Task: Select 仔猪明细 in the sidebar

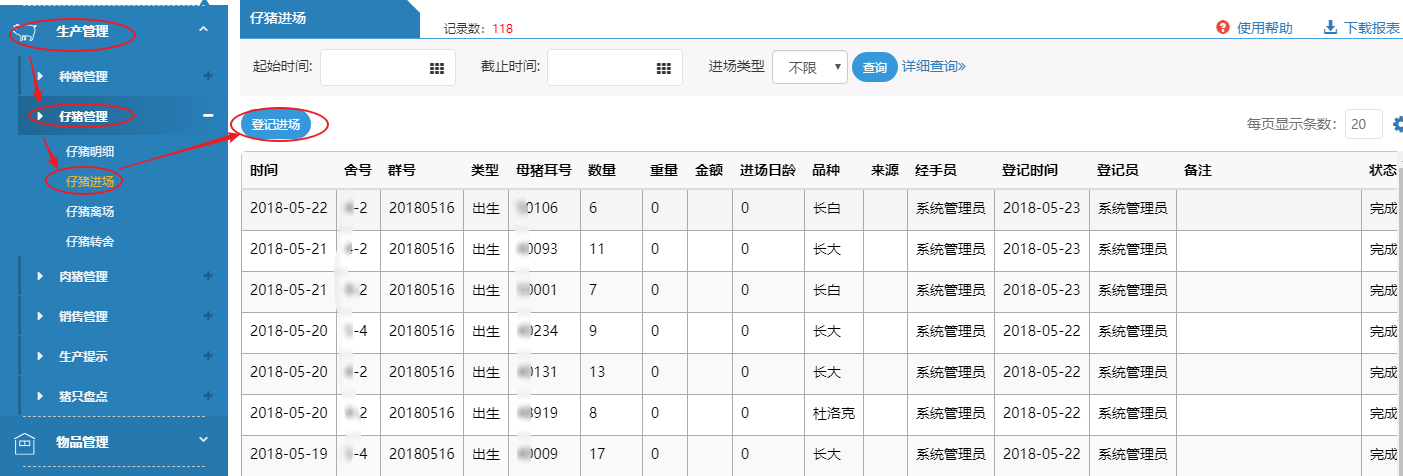Action: (x=90, y=151)
